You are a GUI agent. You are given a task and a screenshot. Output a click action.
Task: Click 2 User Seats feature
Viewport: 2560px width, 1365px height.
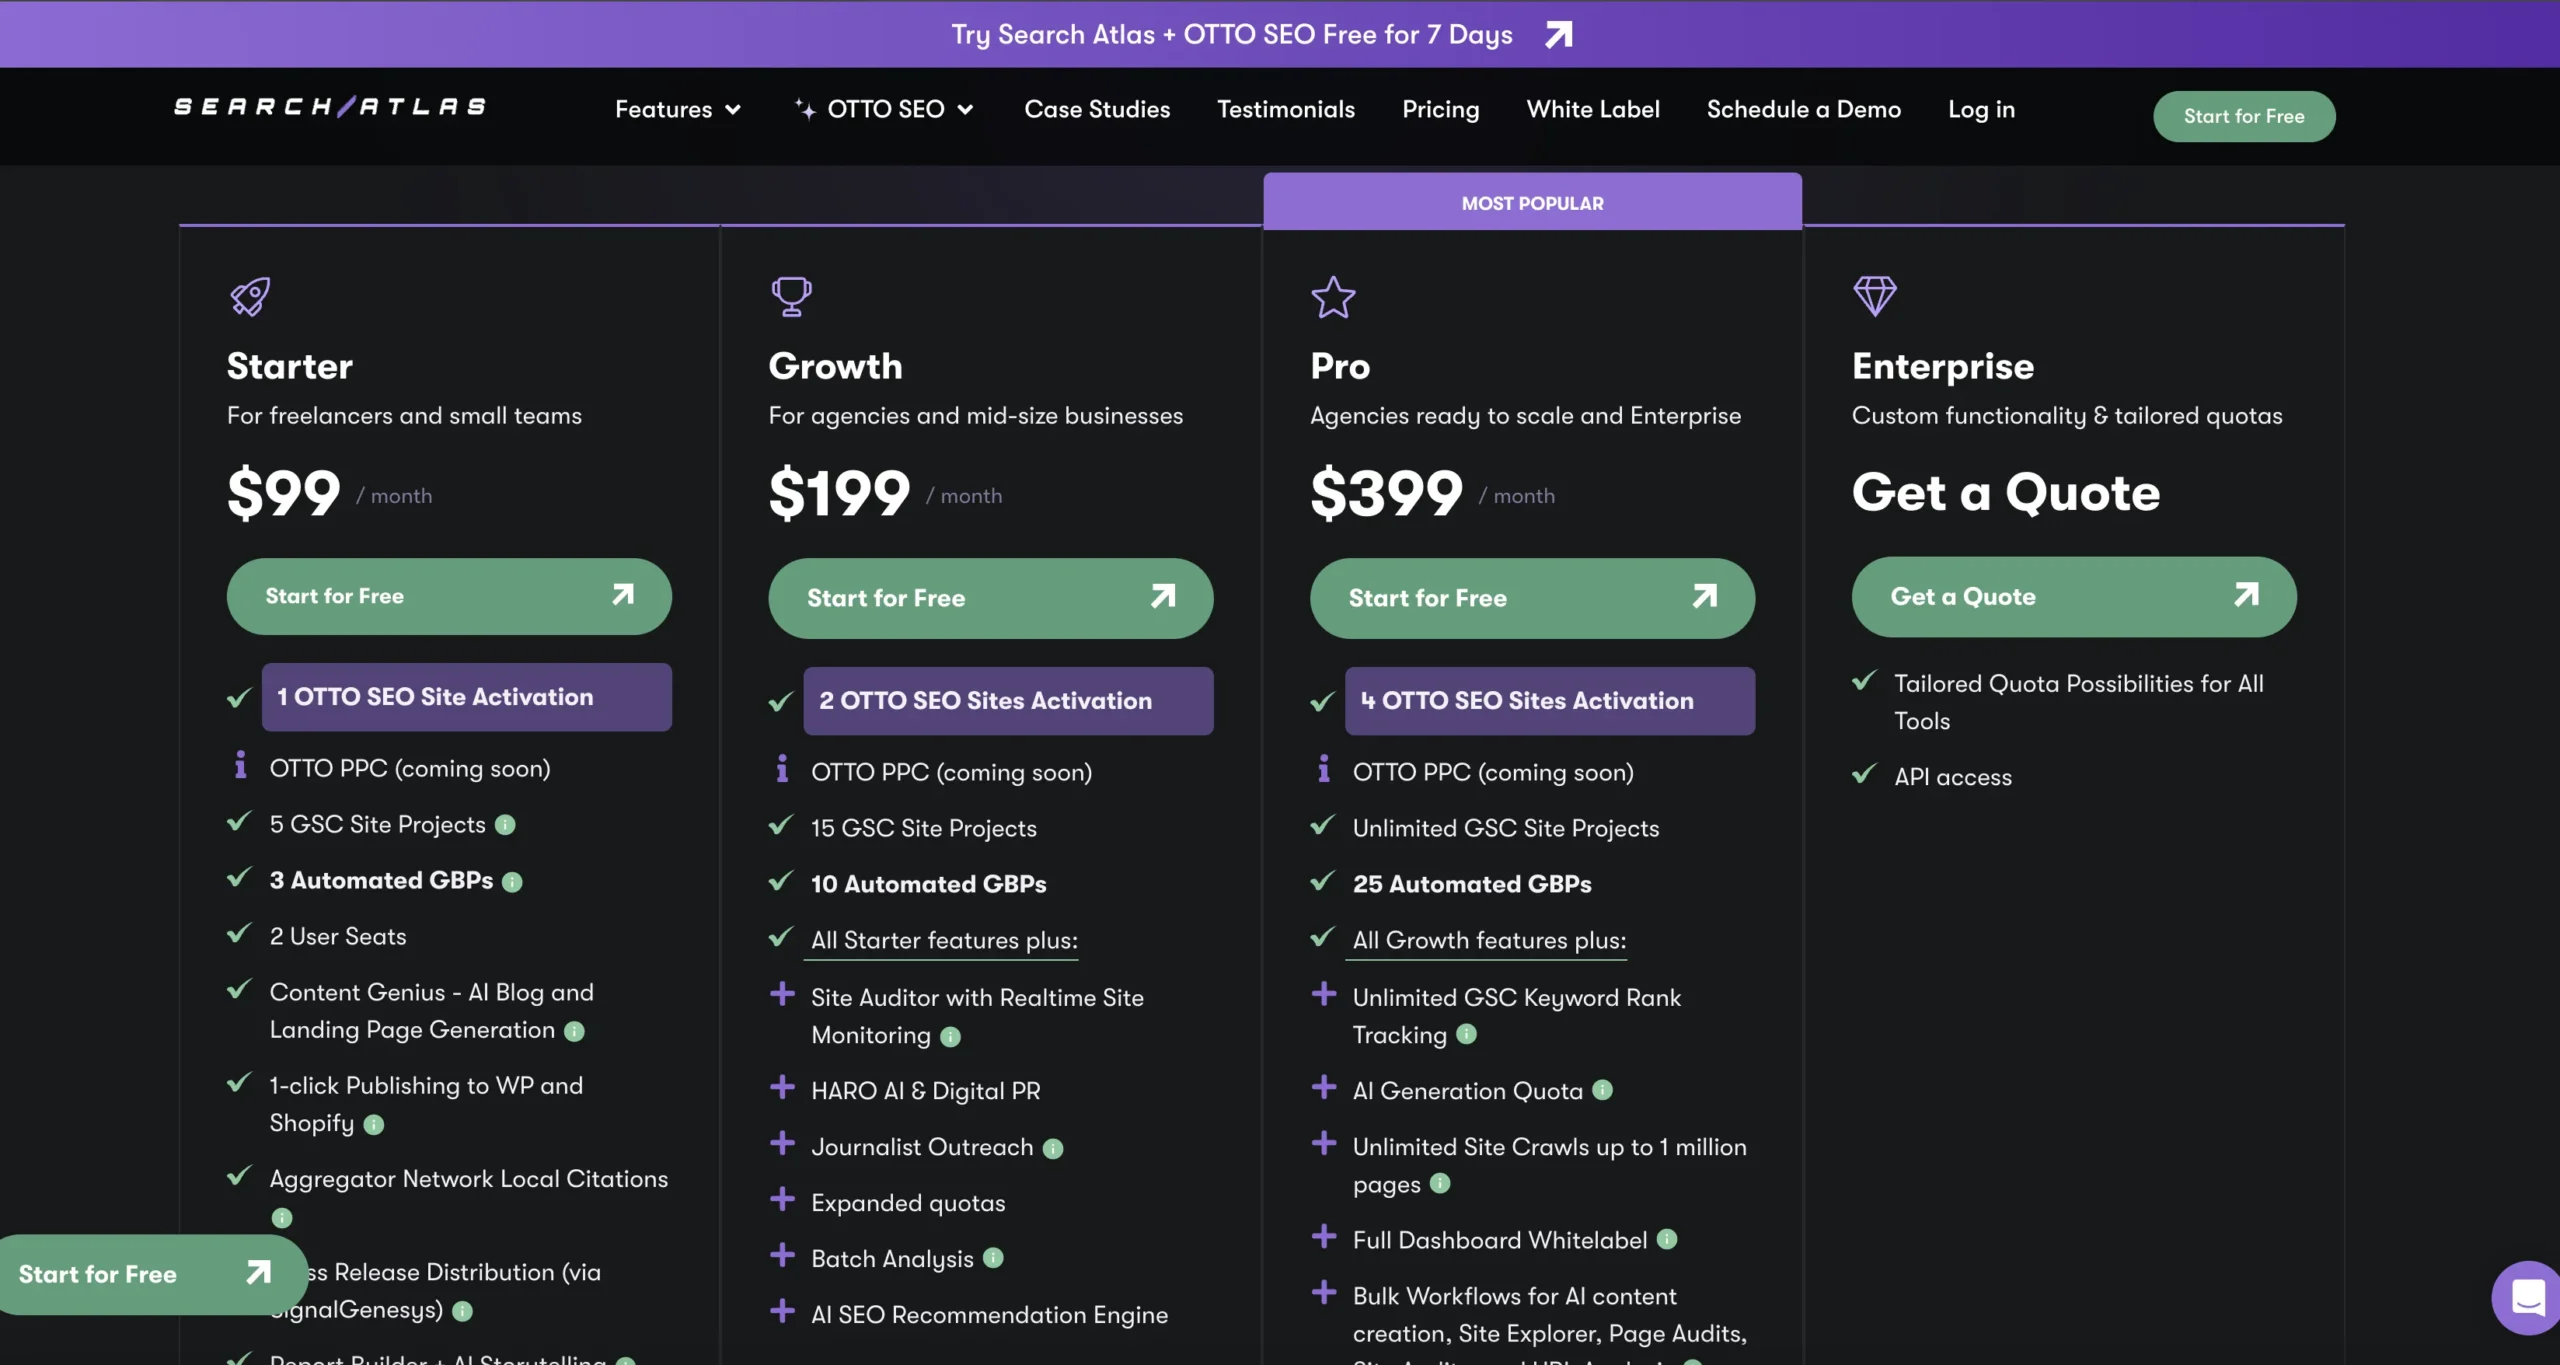coord(338,936)
